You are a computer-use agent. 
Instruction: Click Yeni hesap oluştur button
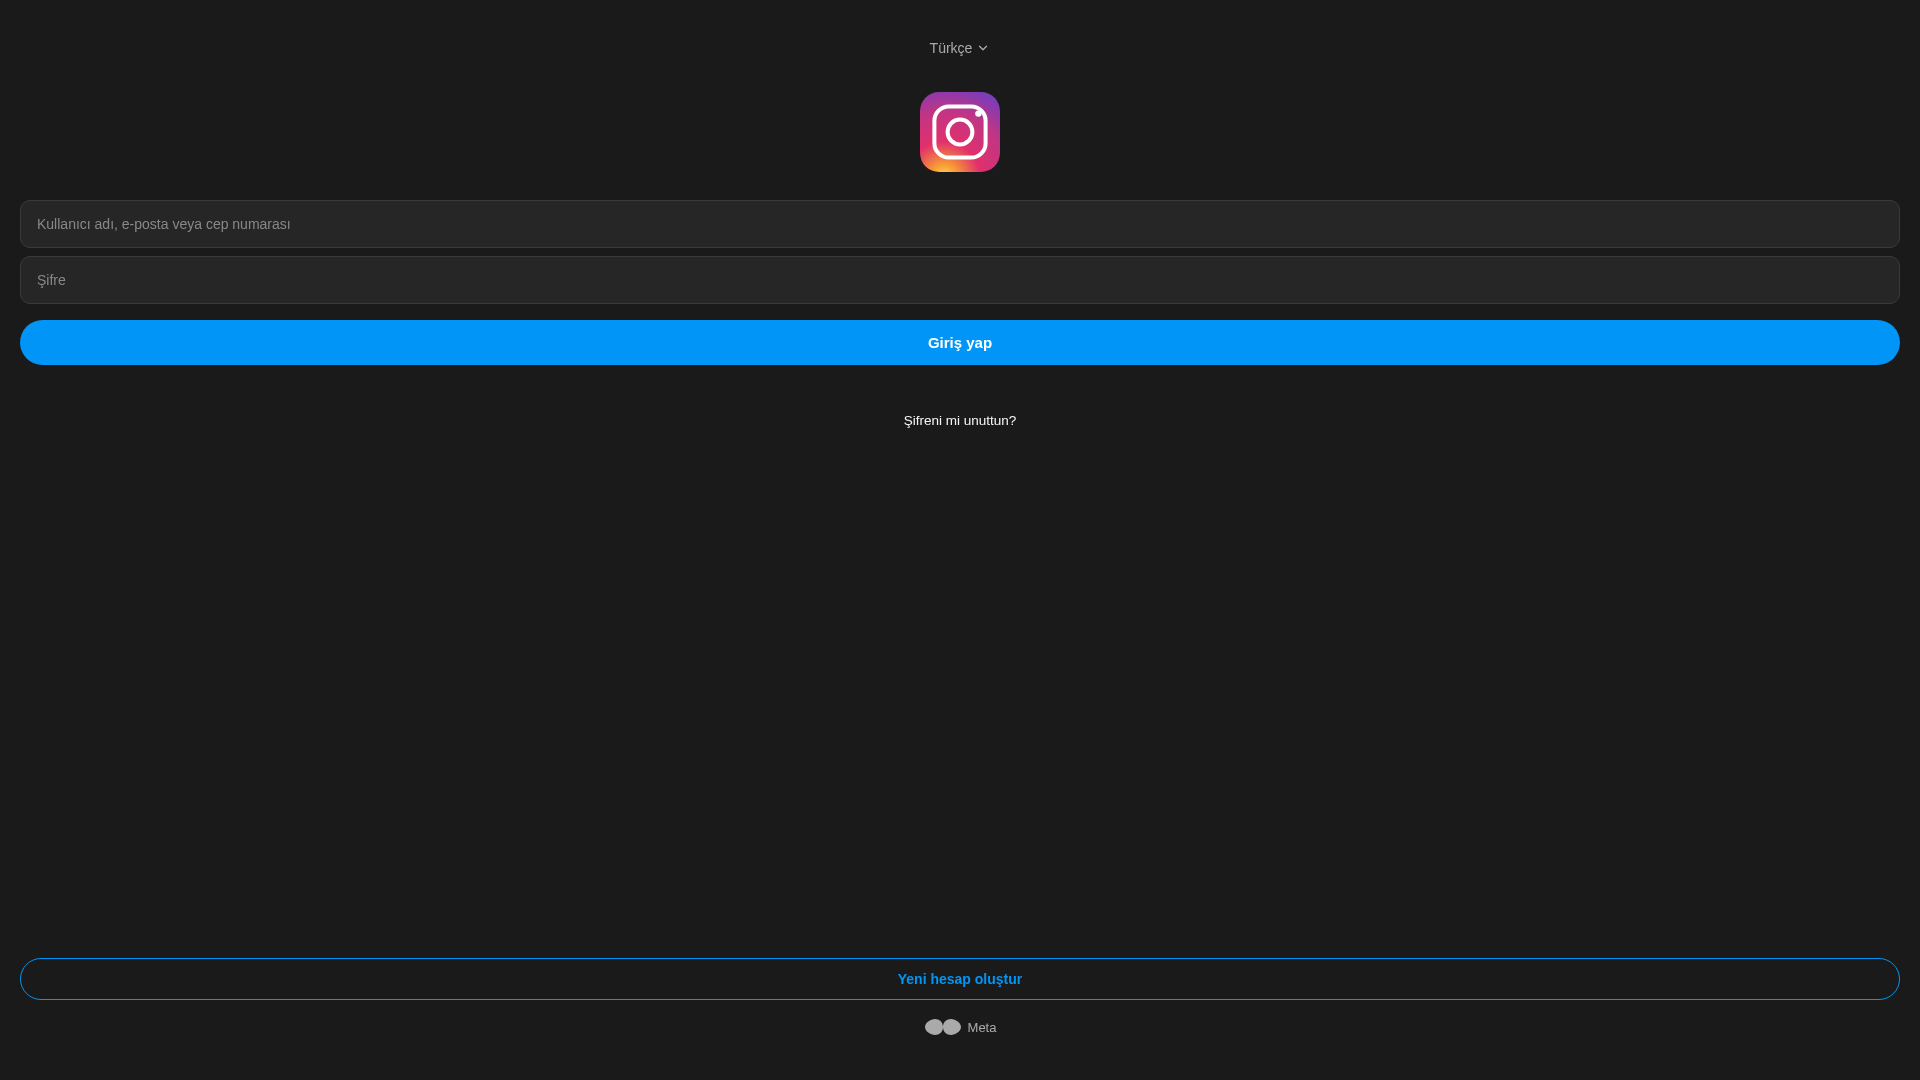(960, 979)
